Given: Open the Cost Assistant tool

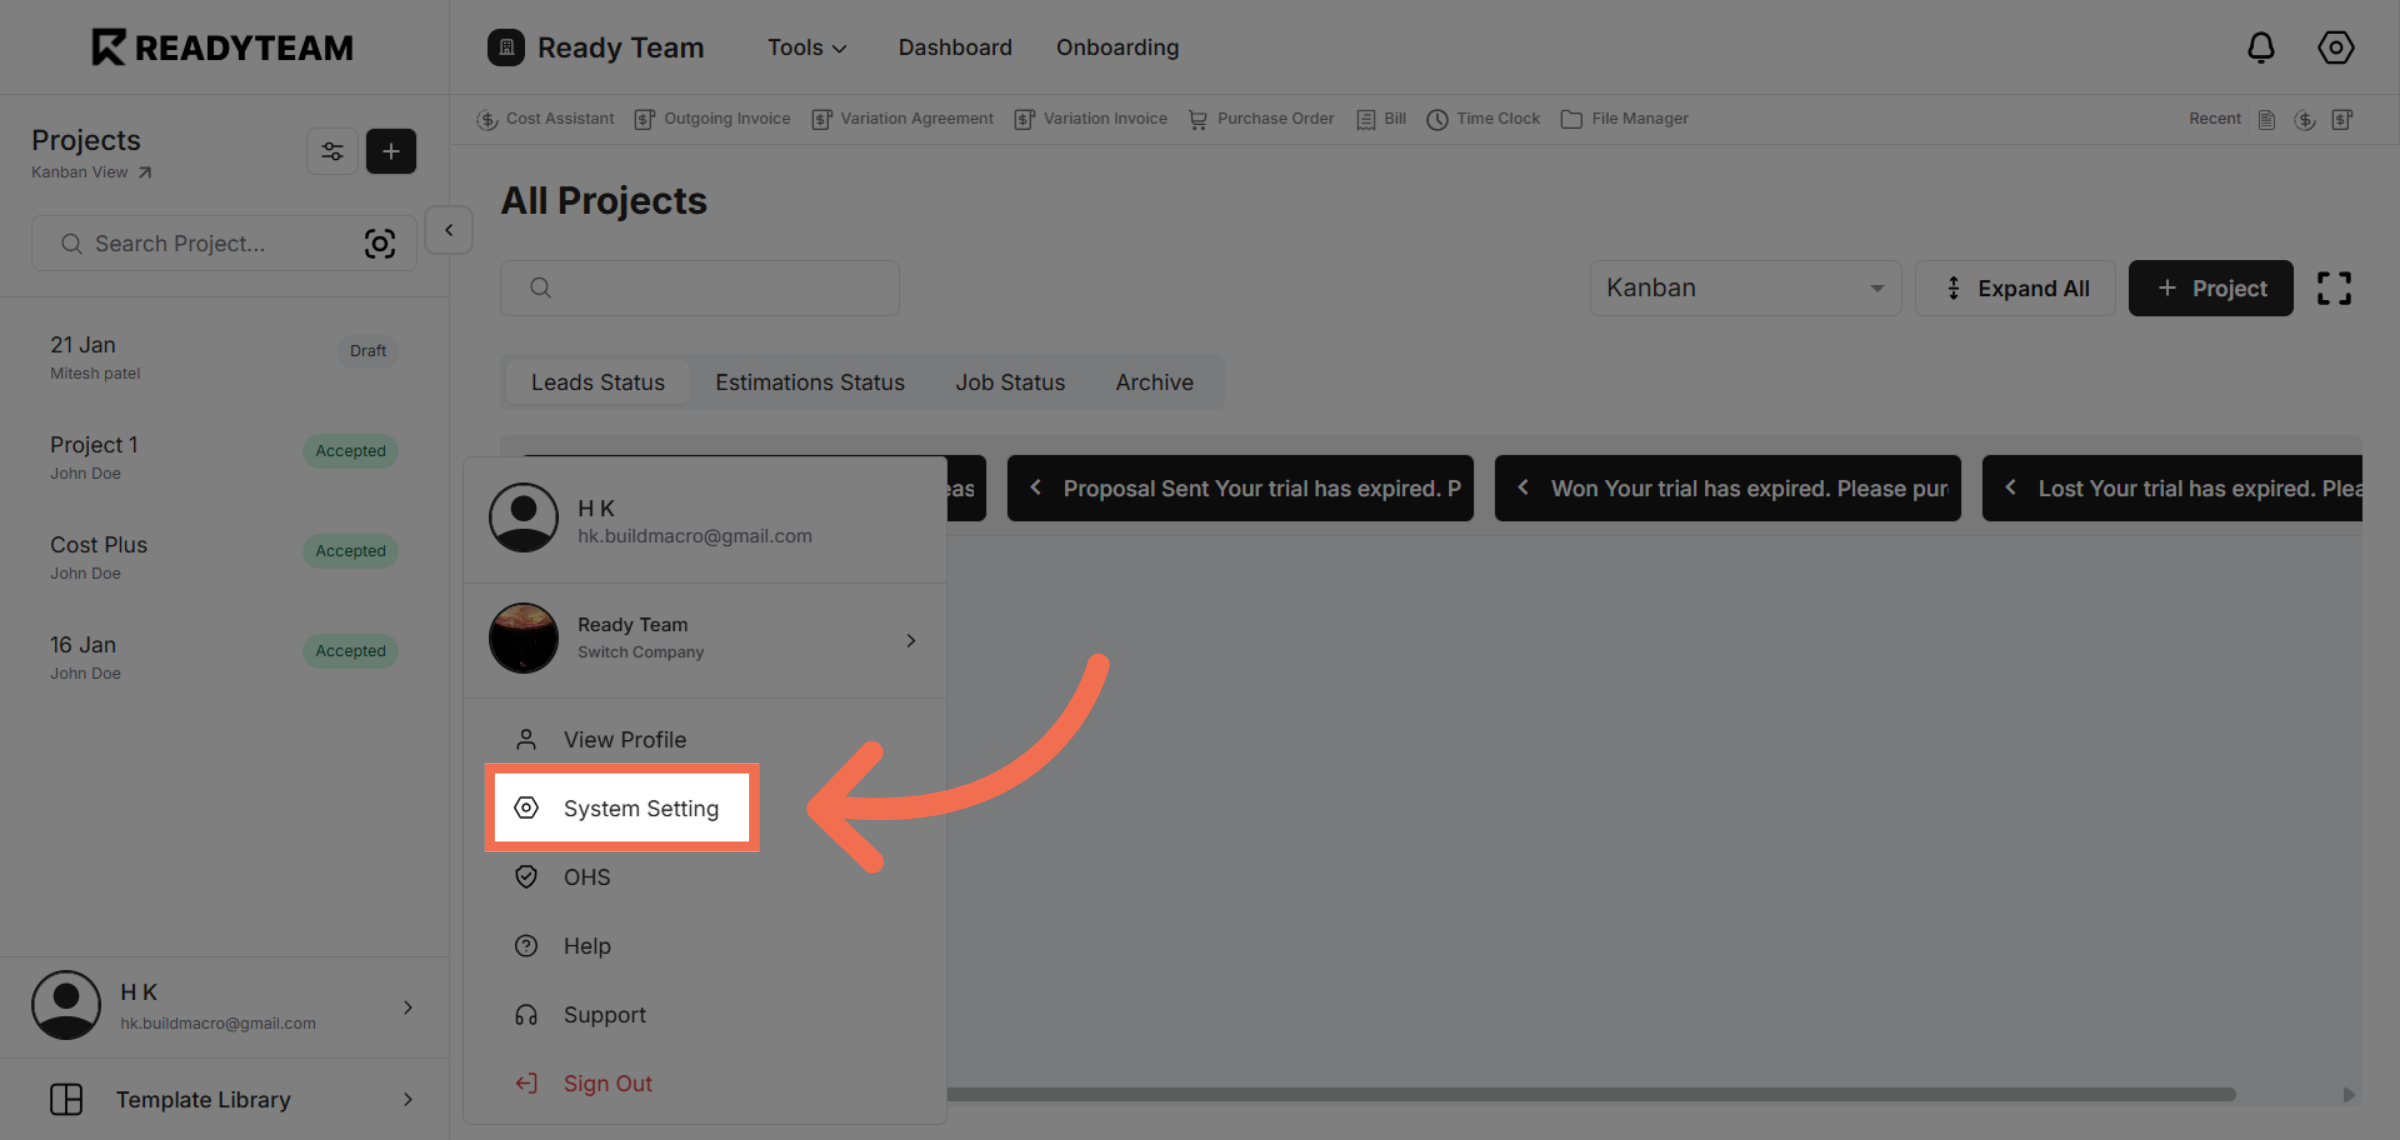Looking at the screenshot, I should point(546,118).
